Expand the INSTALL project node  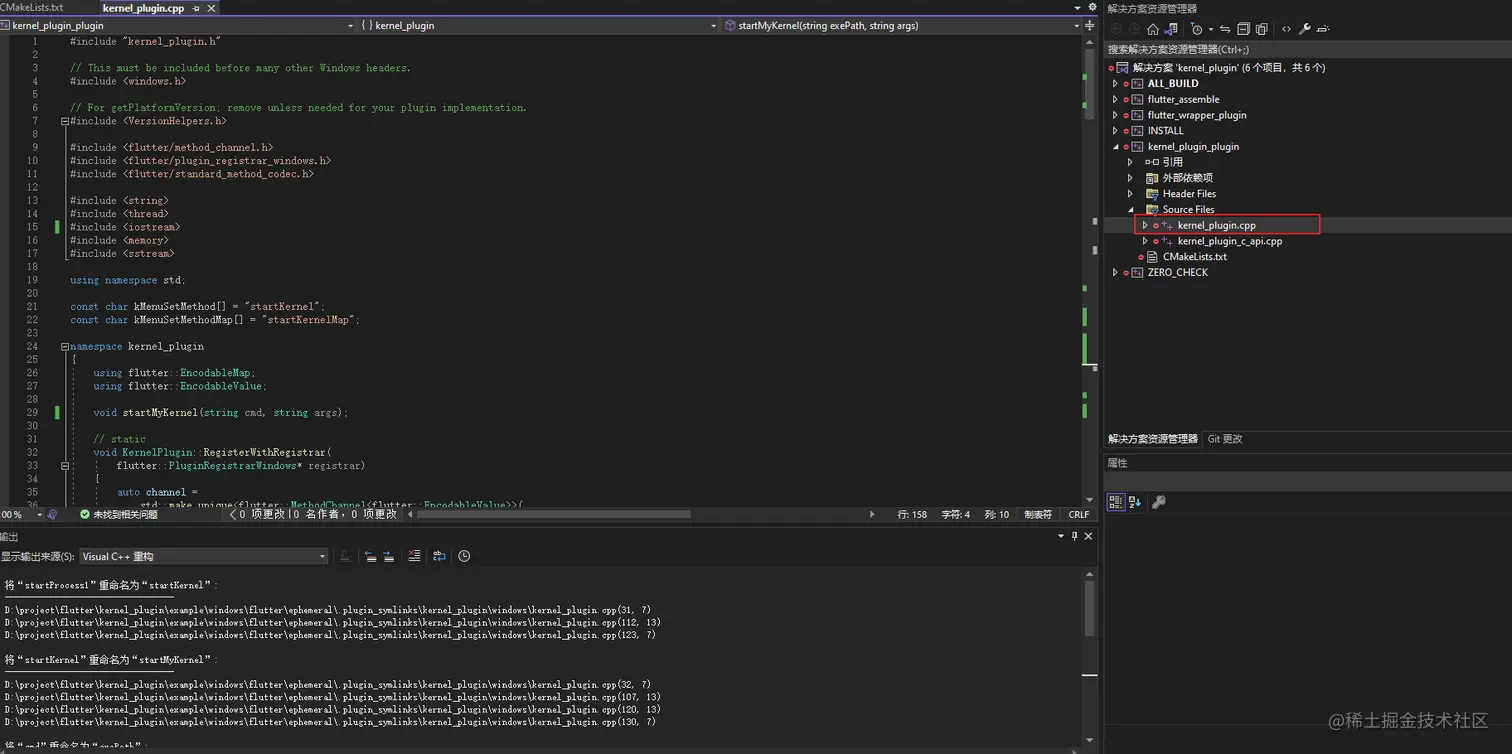click(x=1115, y=131)
